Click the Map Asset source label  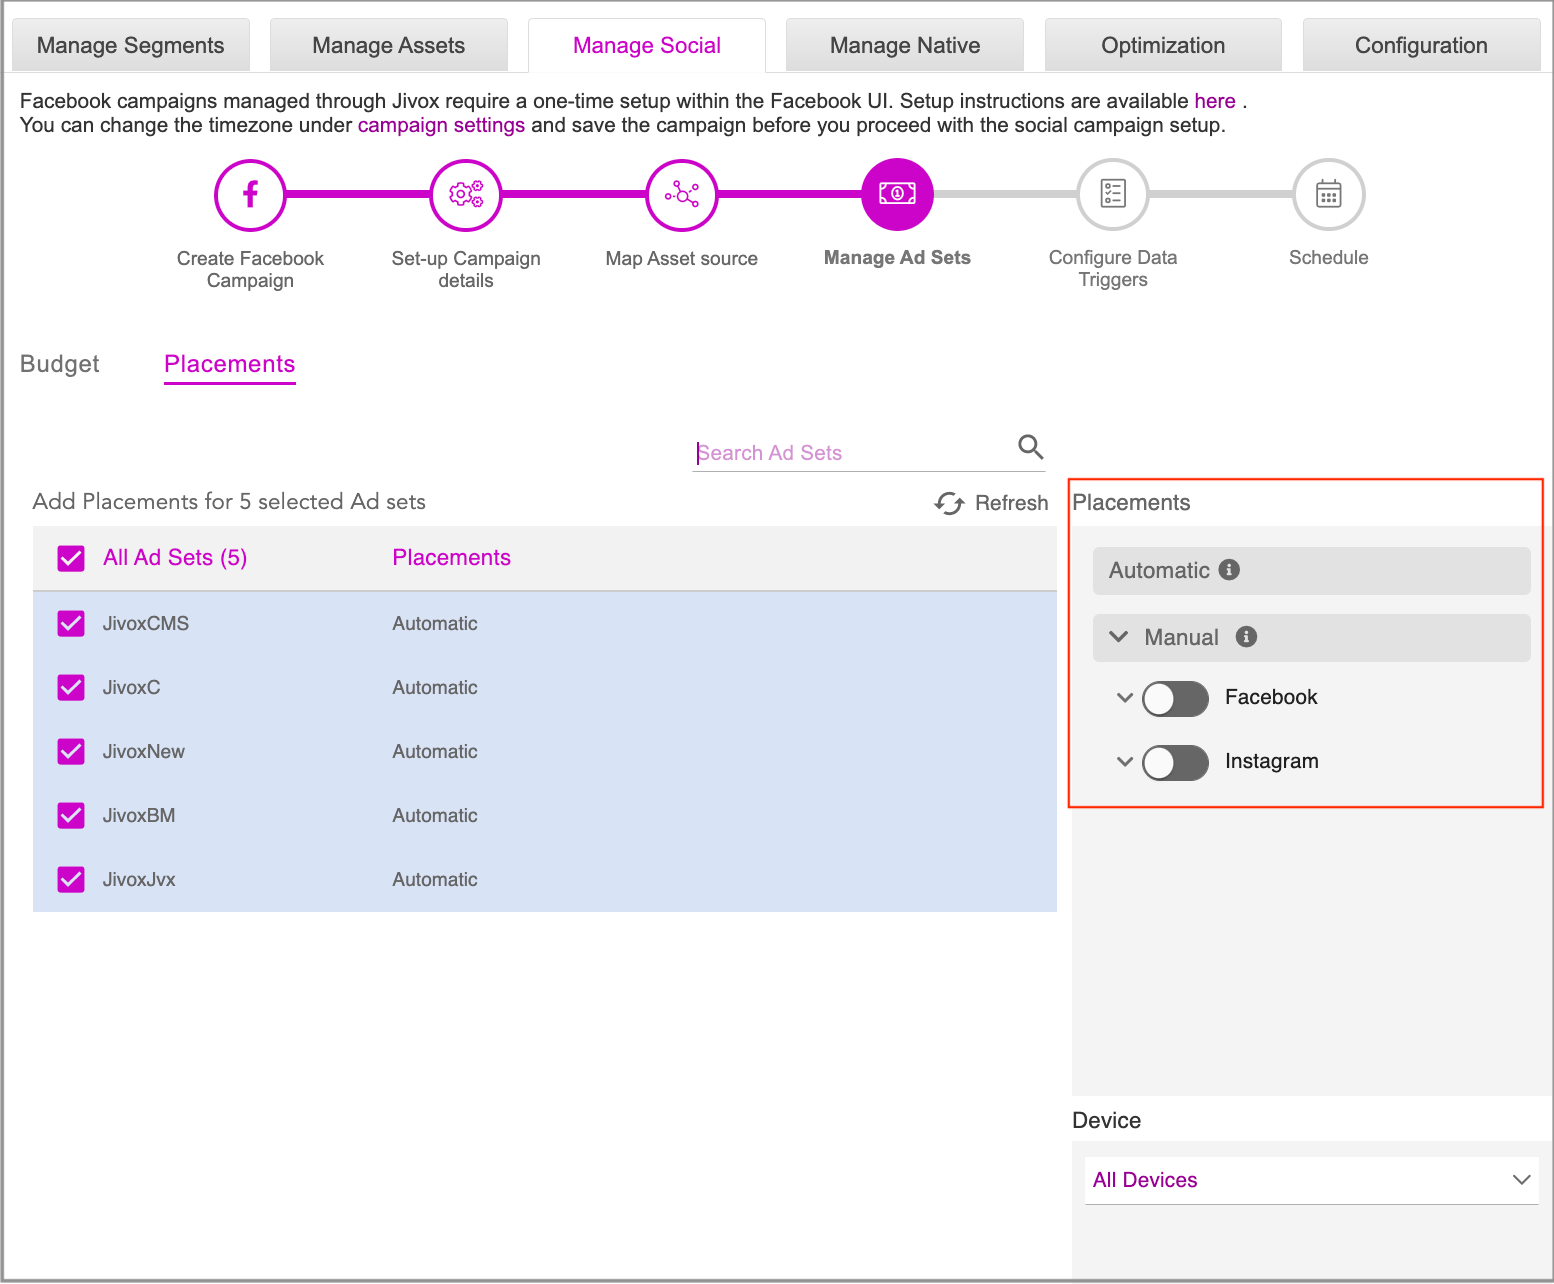pyautogui.click(x=682, y=259)
